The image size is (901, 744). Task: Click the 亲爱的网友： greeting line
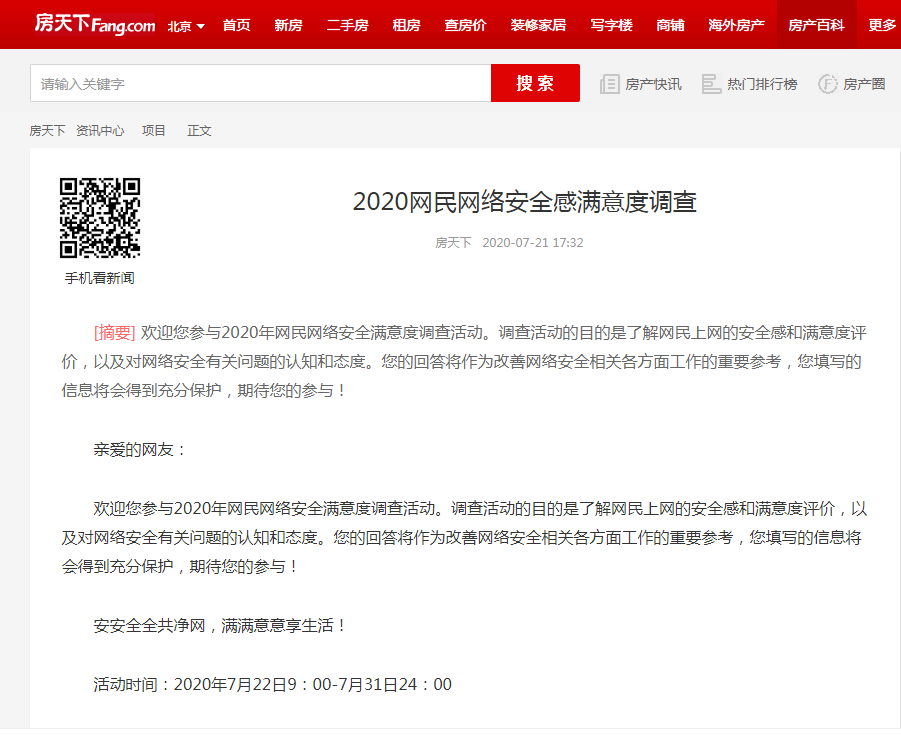click(140, 449)
